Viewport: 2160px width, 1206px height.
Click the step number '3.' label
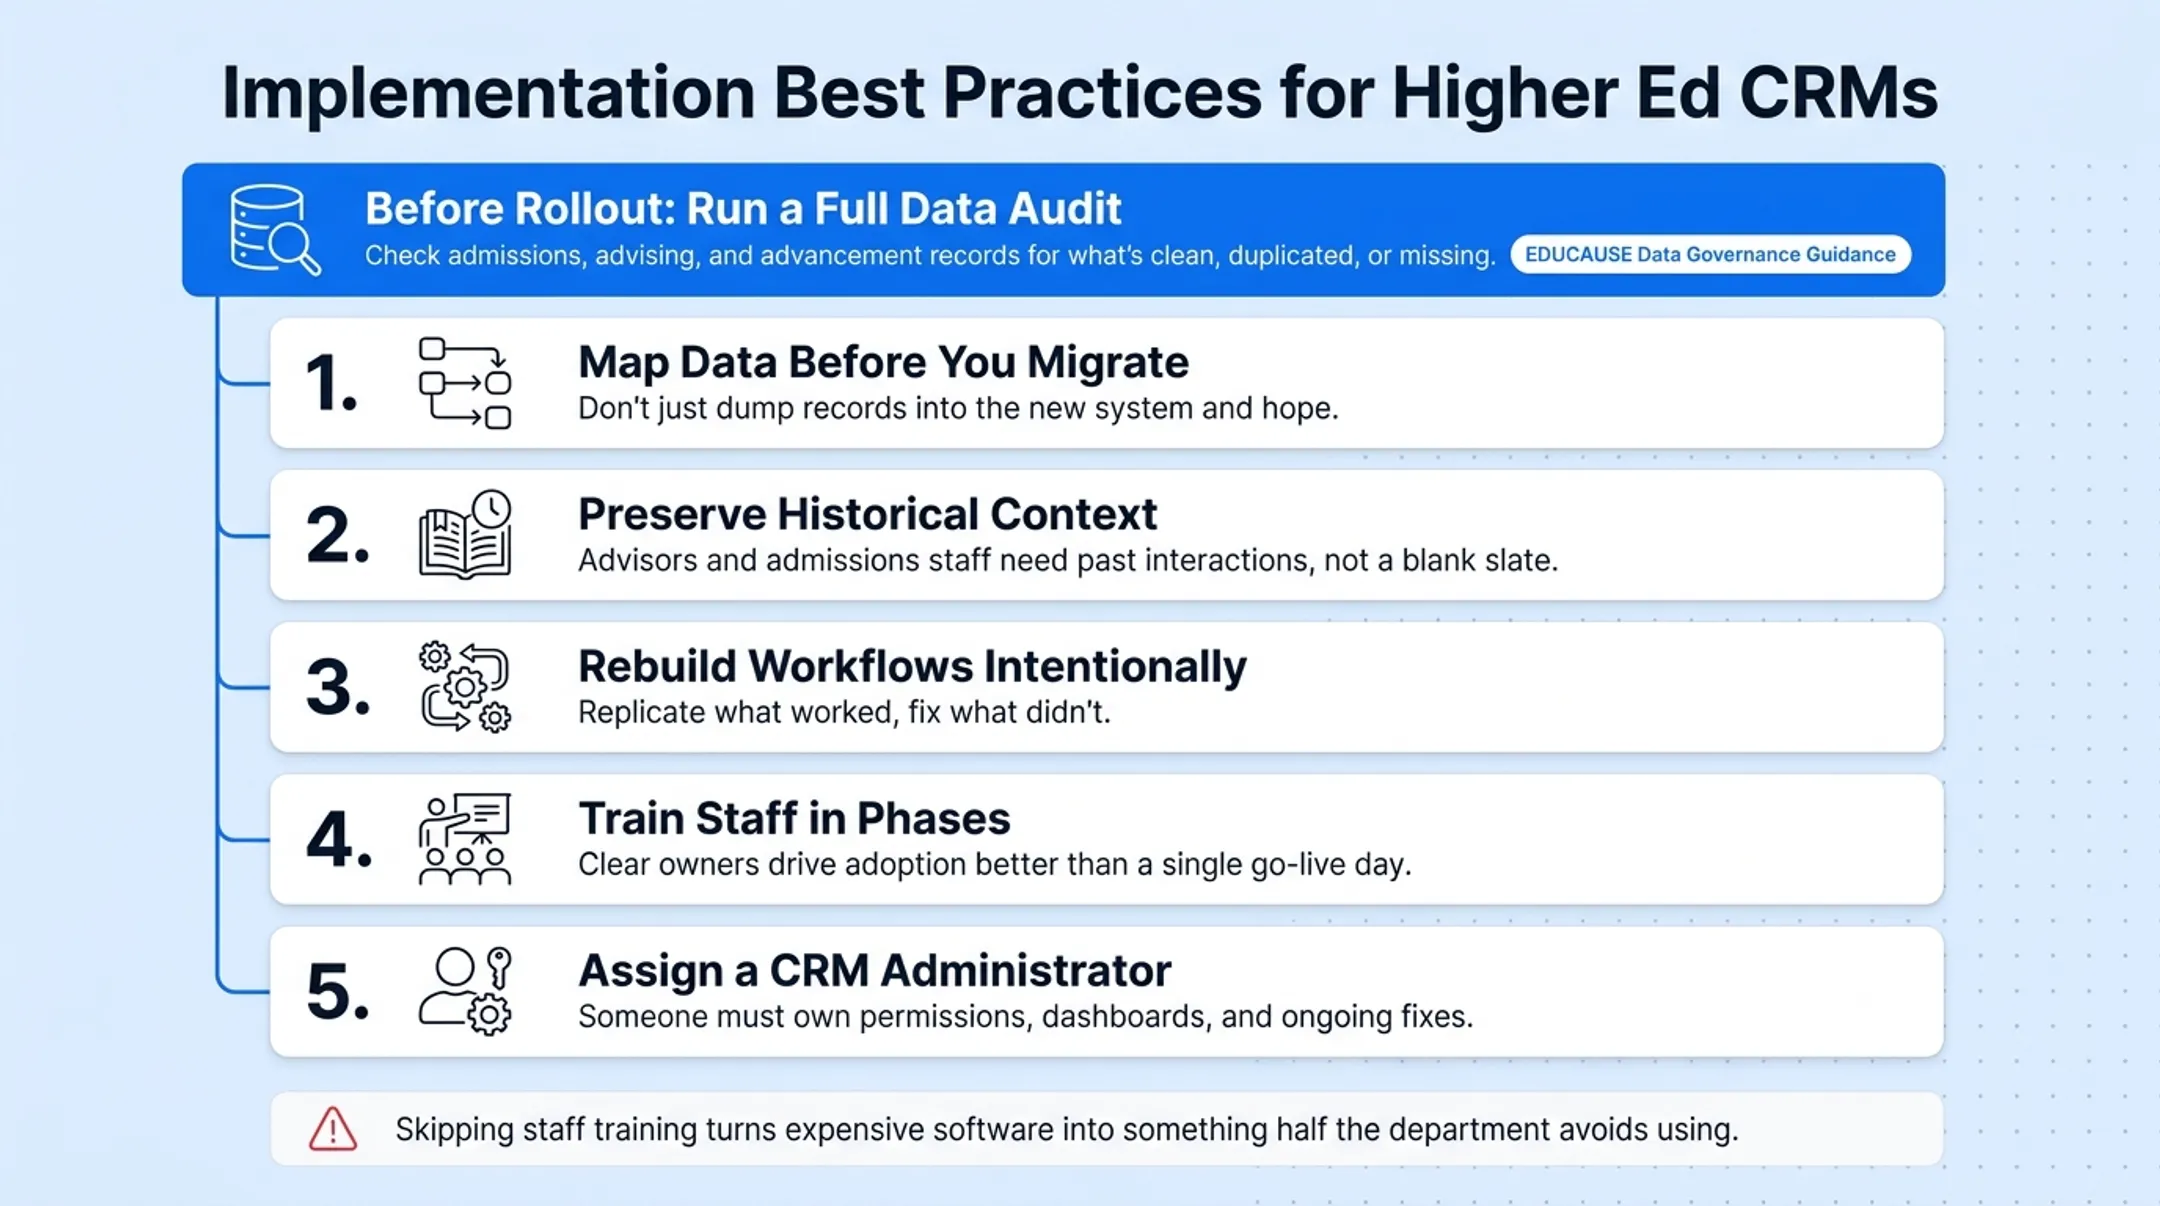tap(337, 688)
